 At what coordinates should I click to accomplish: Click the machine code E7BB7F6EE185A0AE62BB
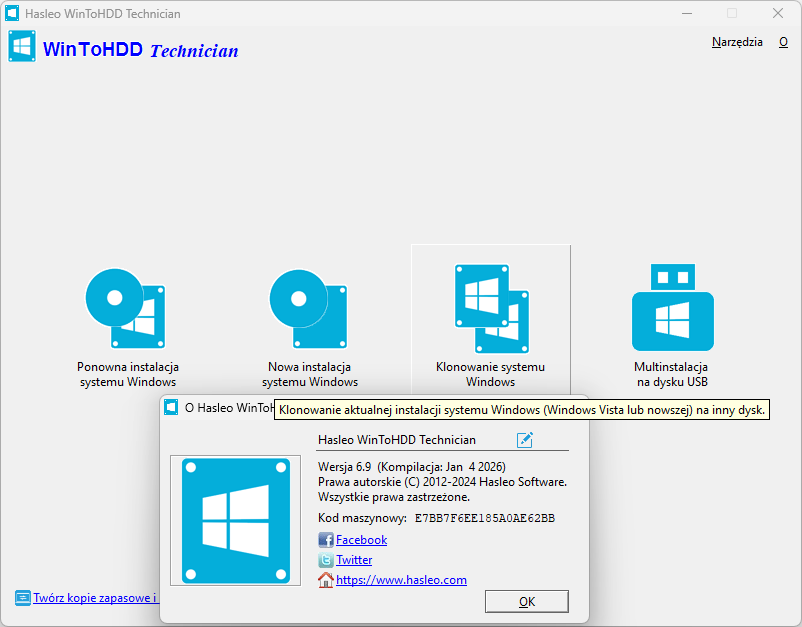tap(484, 518)
